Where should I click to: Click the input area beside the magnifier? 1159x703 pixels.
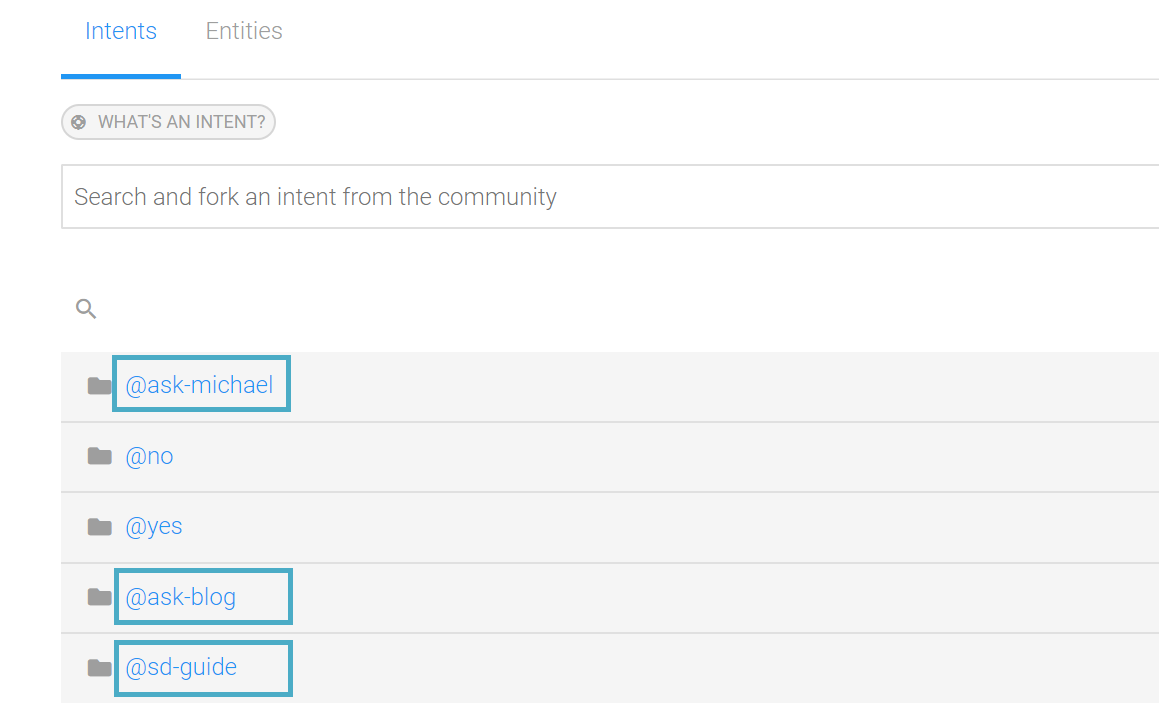[x=628, y=308]
